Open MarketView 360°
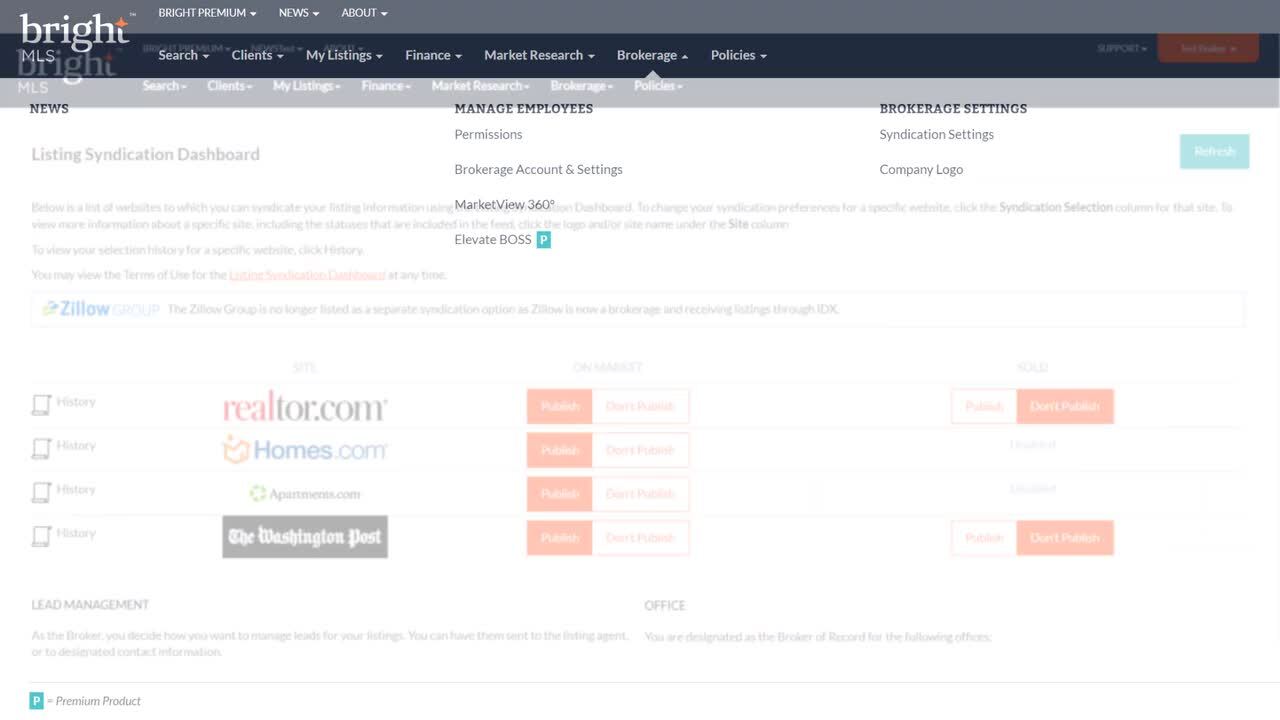The image size is (1280, 720). click(504, 204)
